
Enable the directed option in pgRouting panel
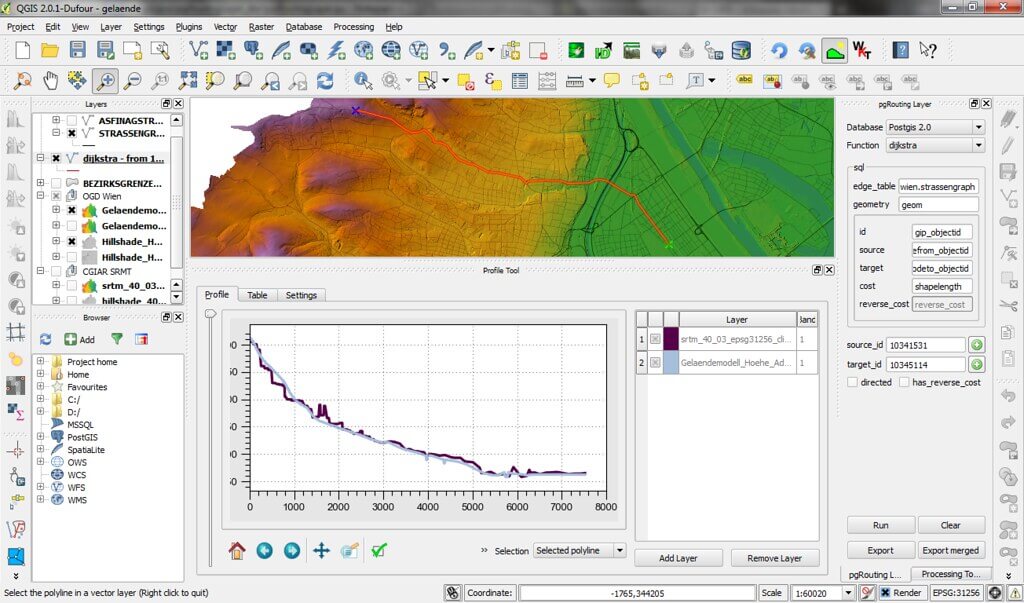click(852, 381)
